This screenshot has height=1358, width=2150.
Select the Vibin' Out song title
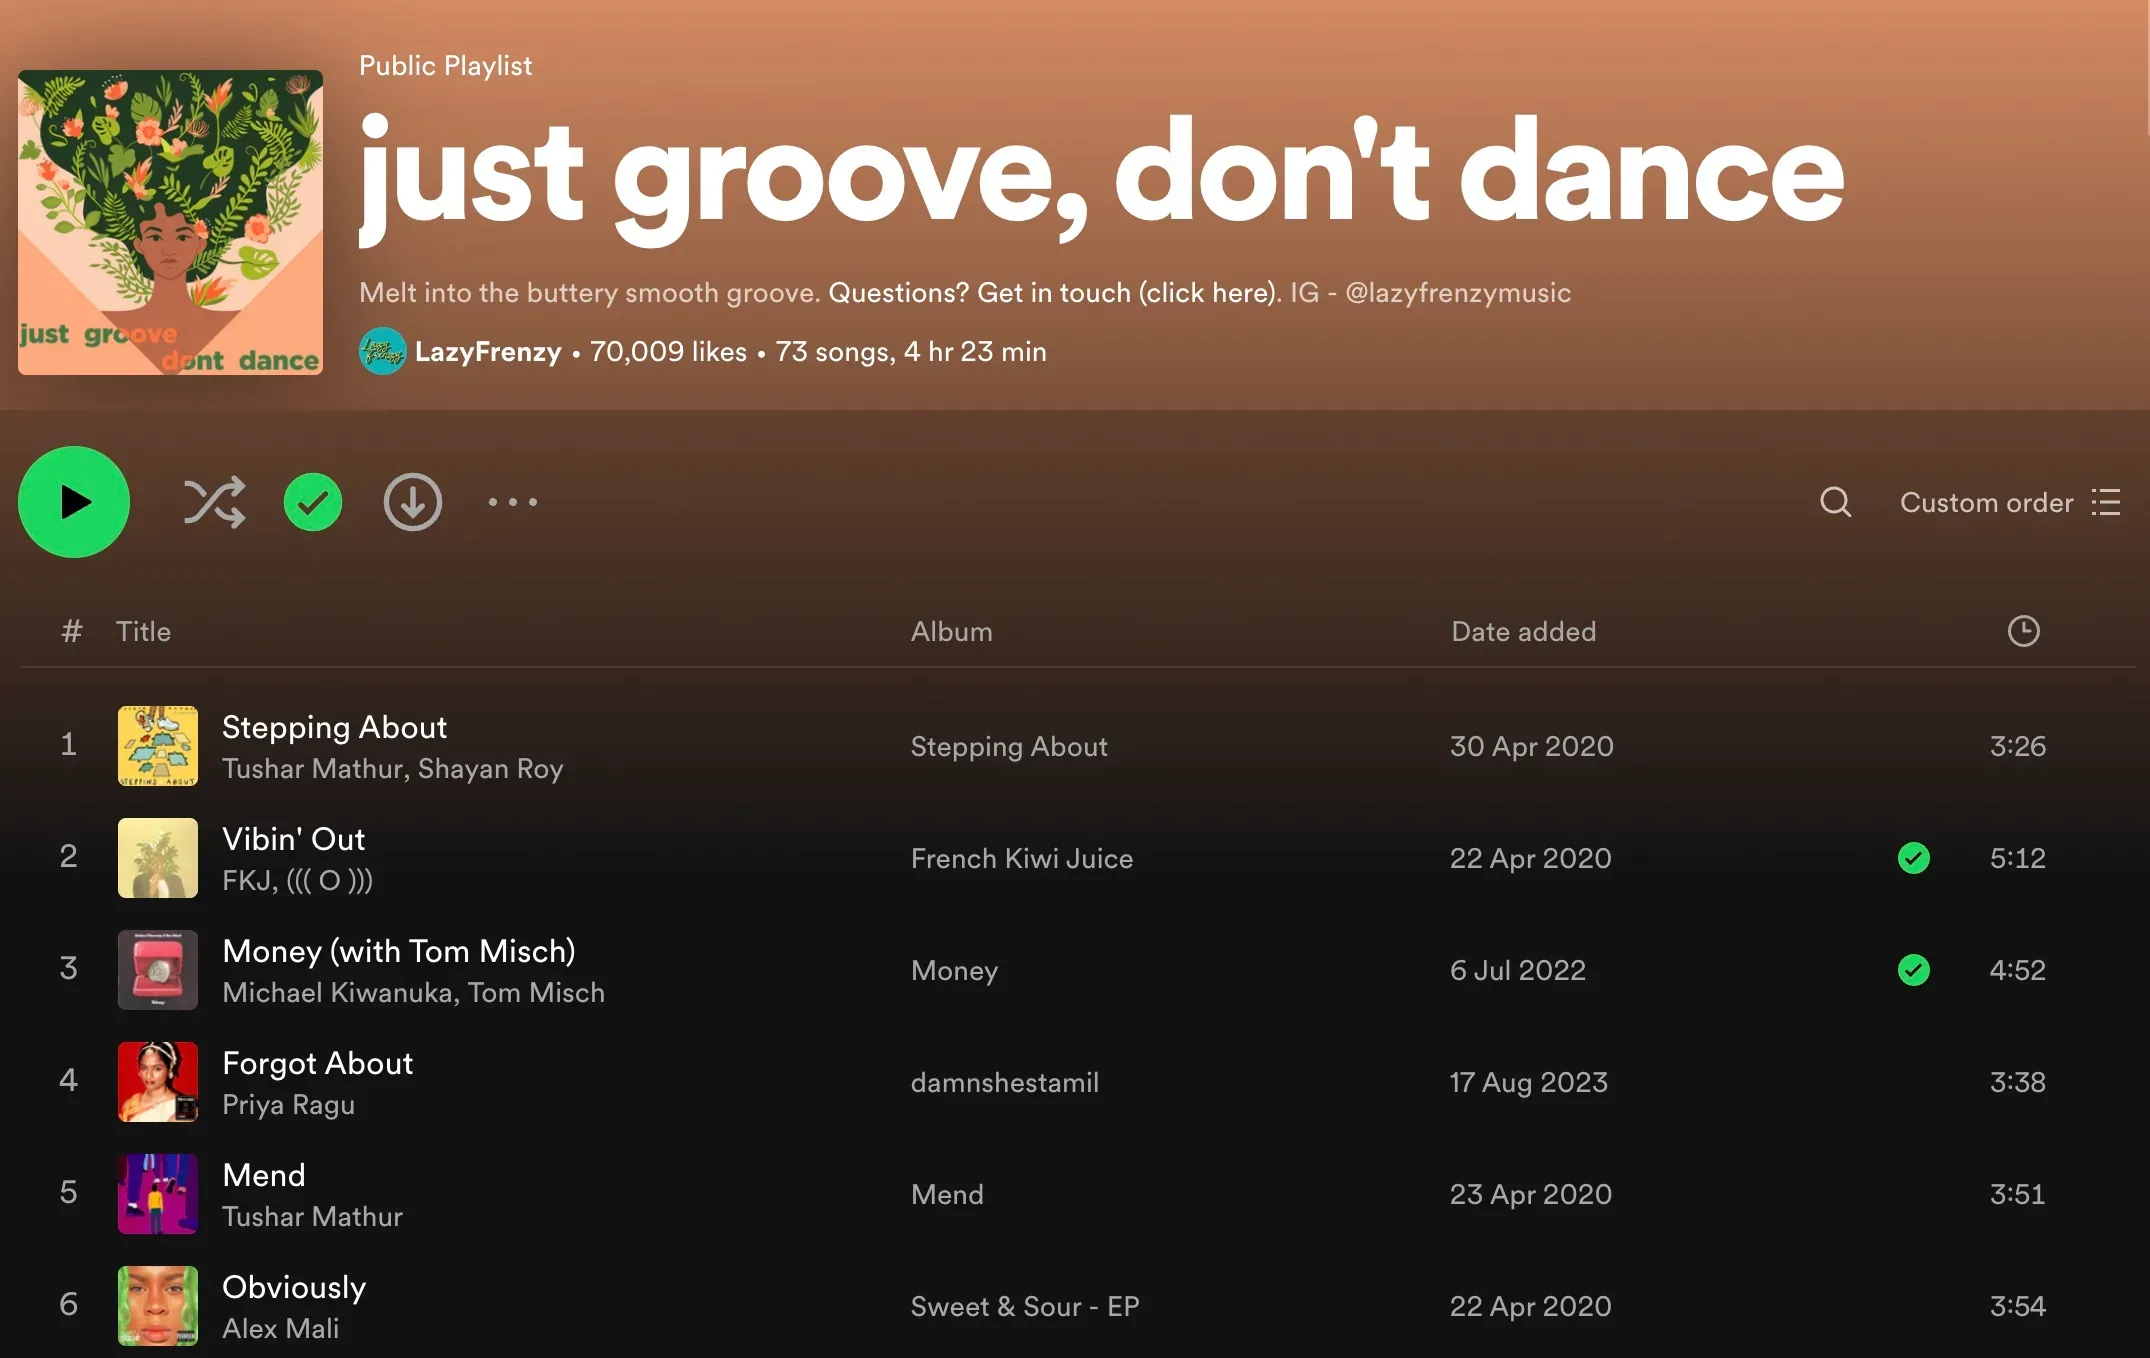click(x=293, y=839)
